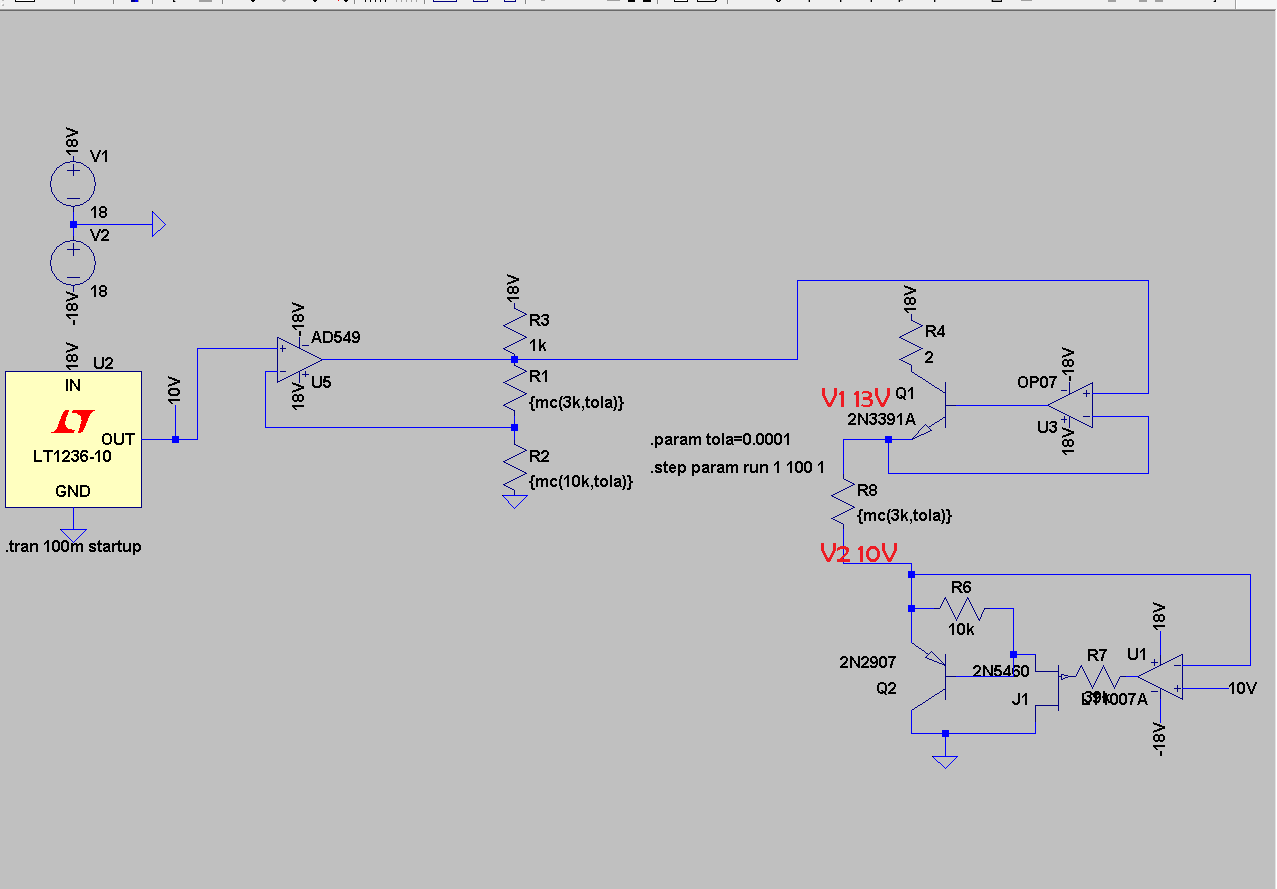Click the ground symbol under R2
1277x889 pixels.
[515, 501]
